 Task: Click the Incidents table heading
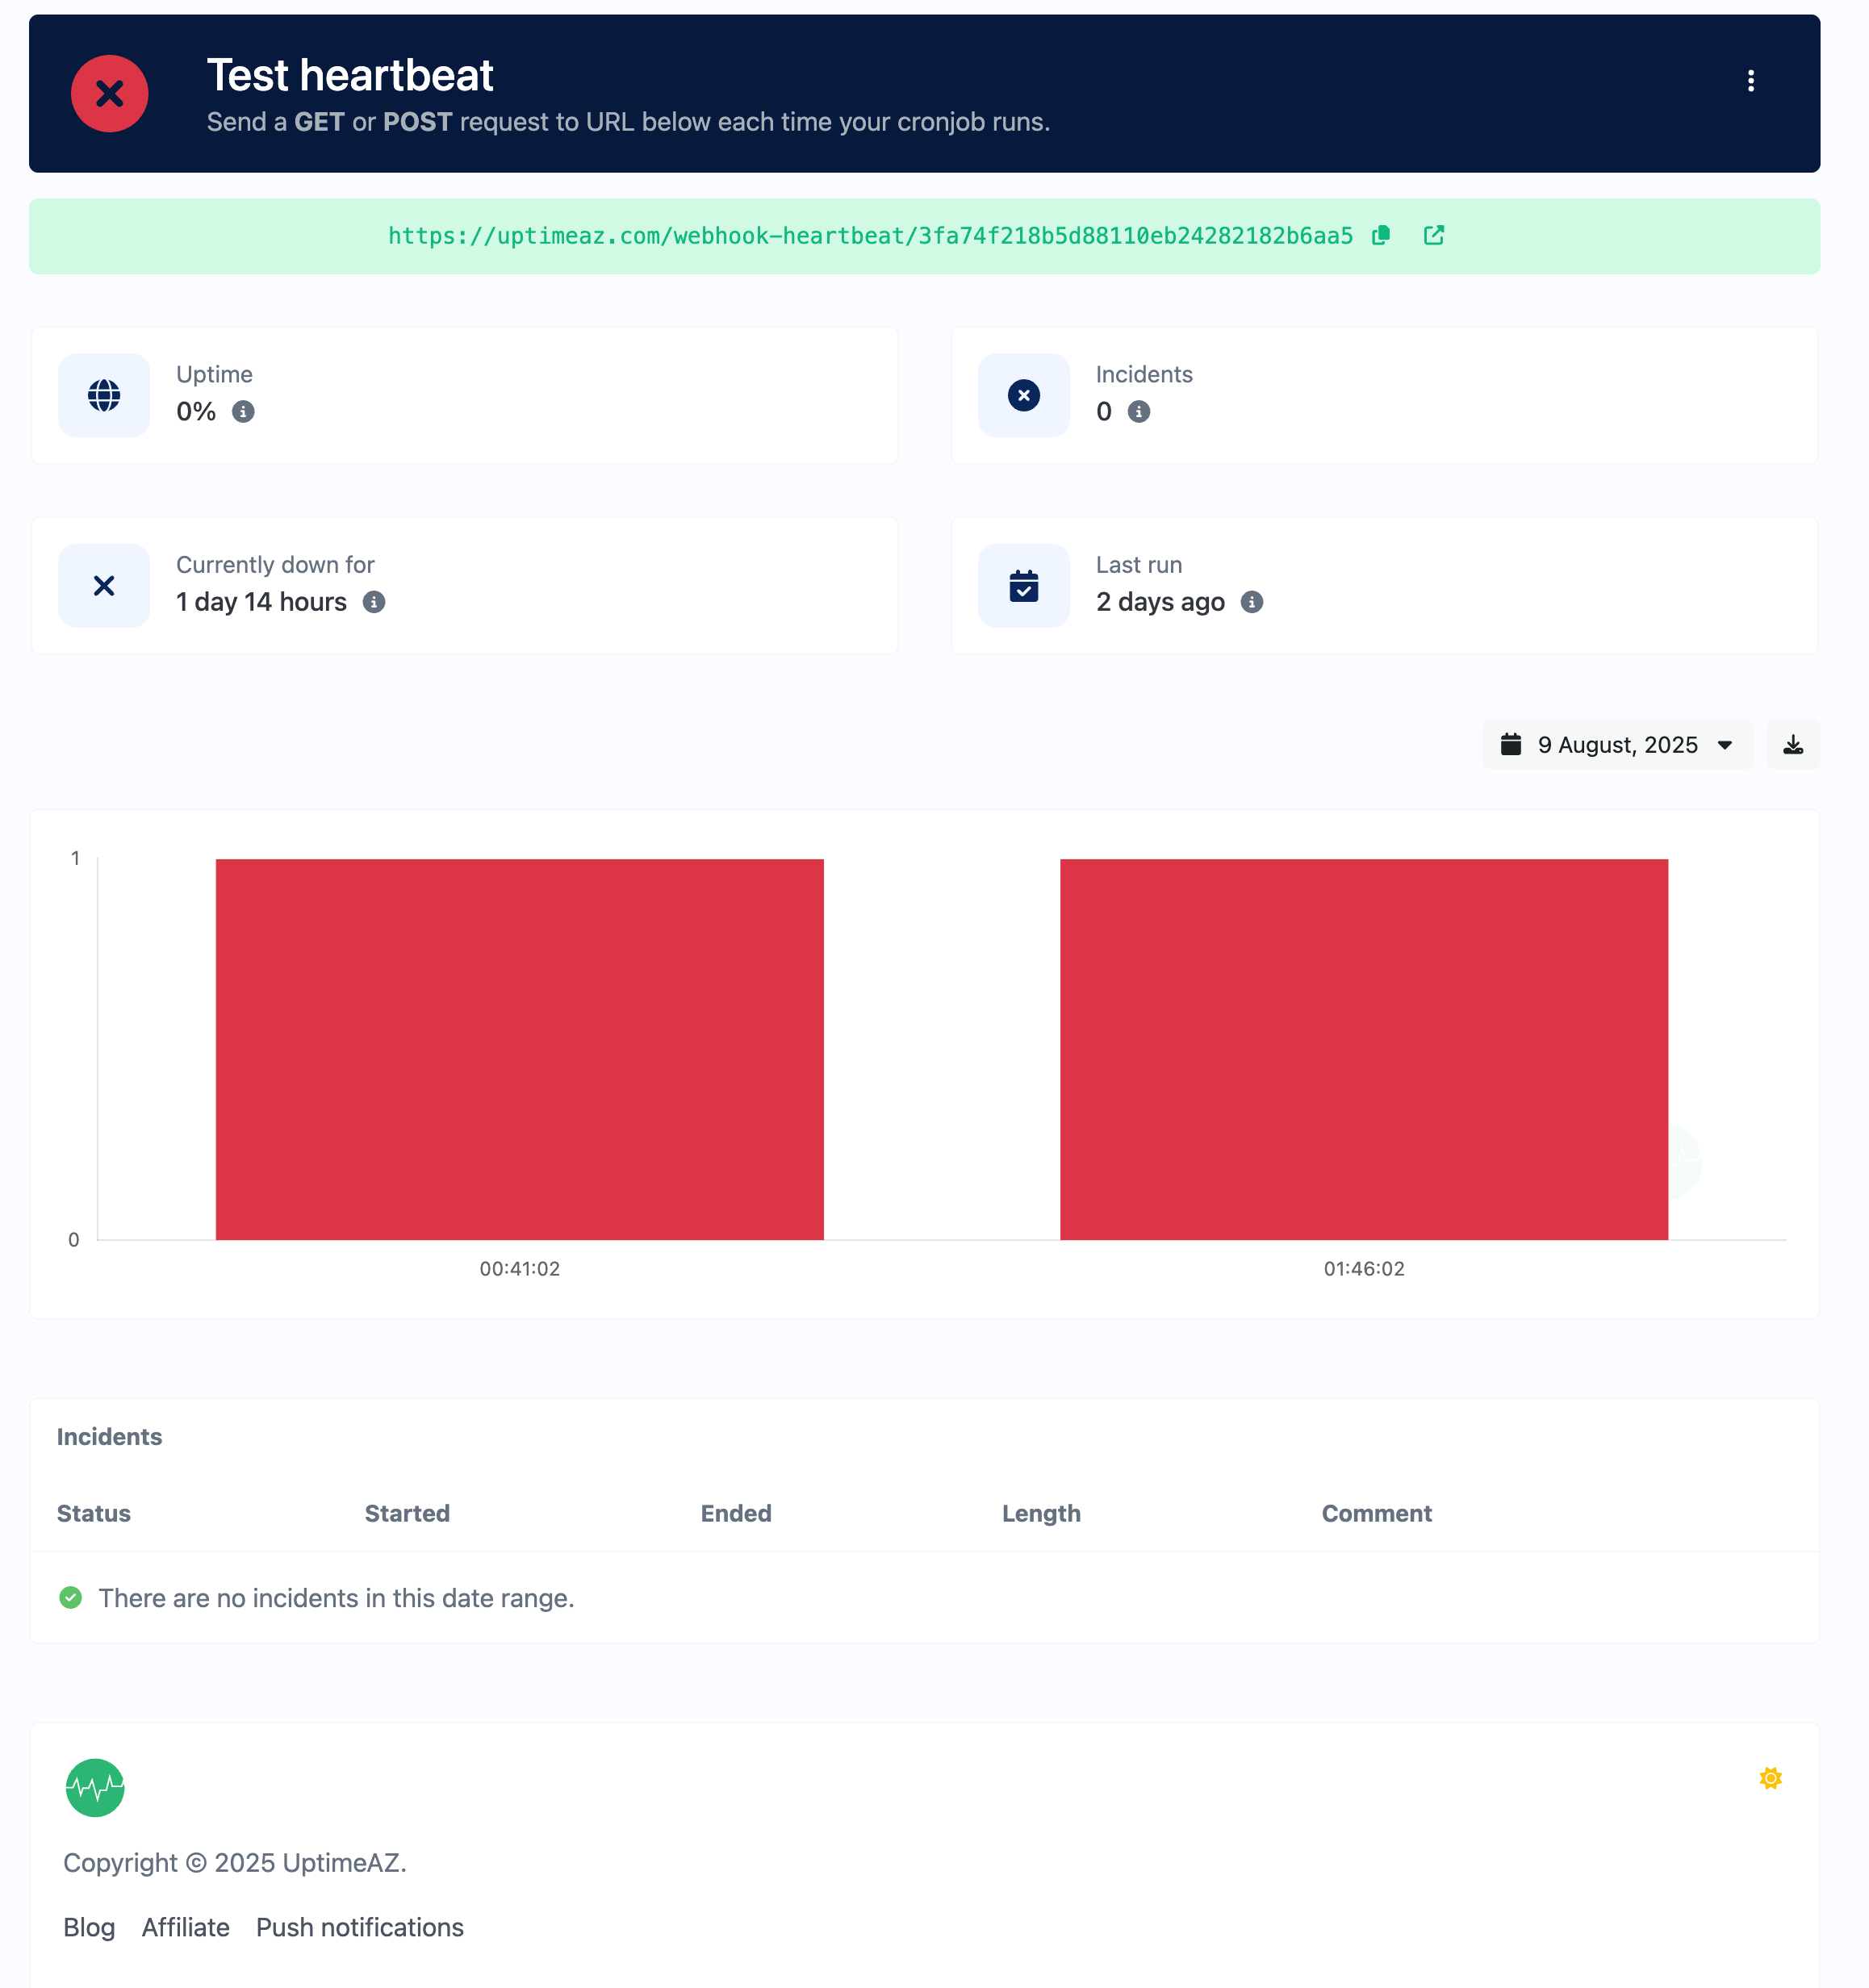coord(109,1437)
